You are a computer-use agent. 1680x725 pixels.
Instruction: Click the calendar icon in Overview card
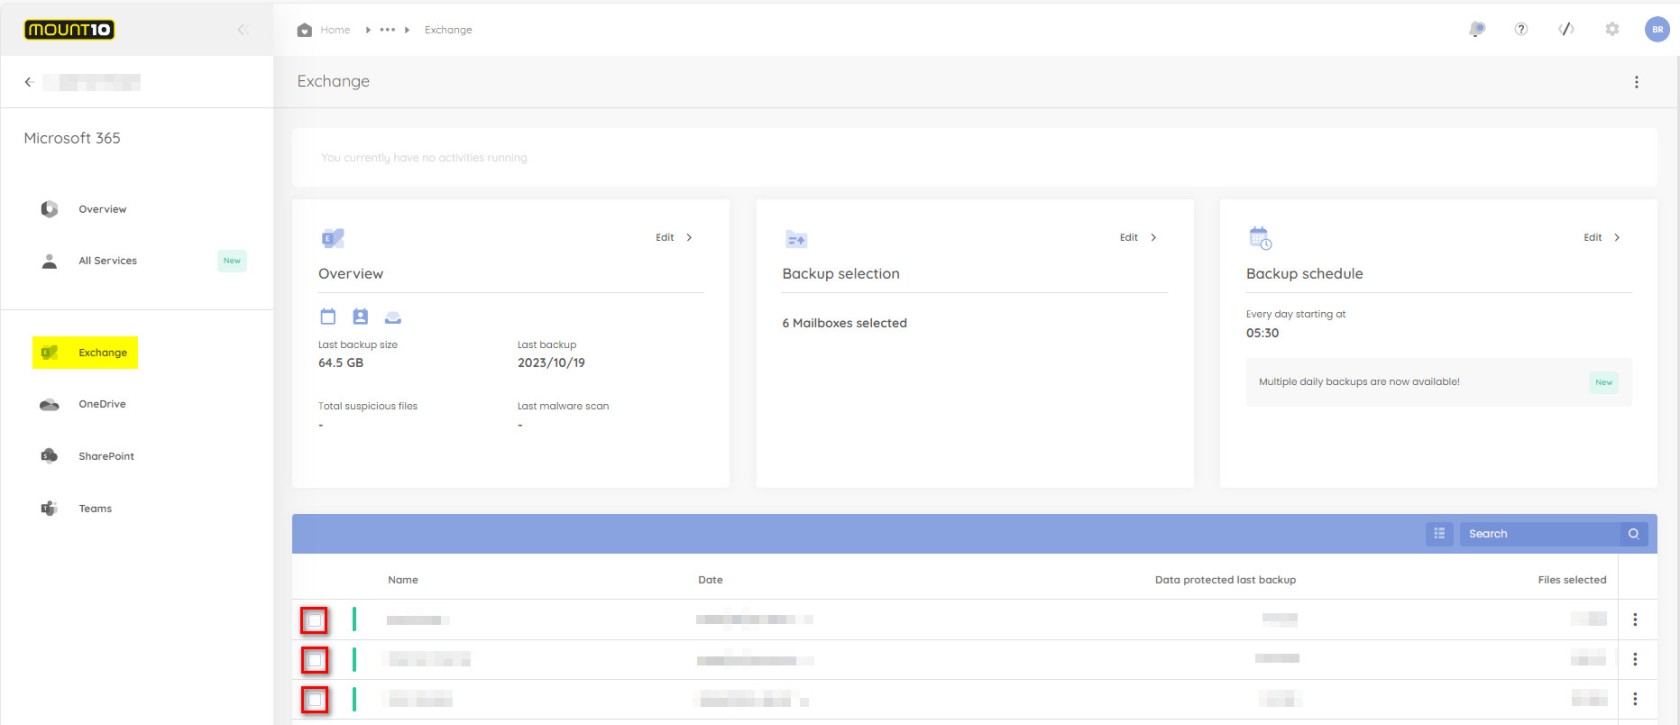pyautogui.click(x=328, y=317)
